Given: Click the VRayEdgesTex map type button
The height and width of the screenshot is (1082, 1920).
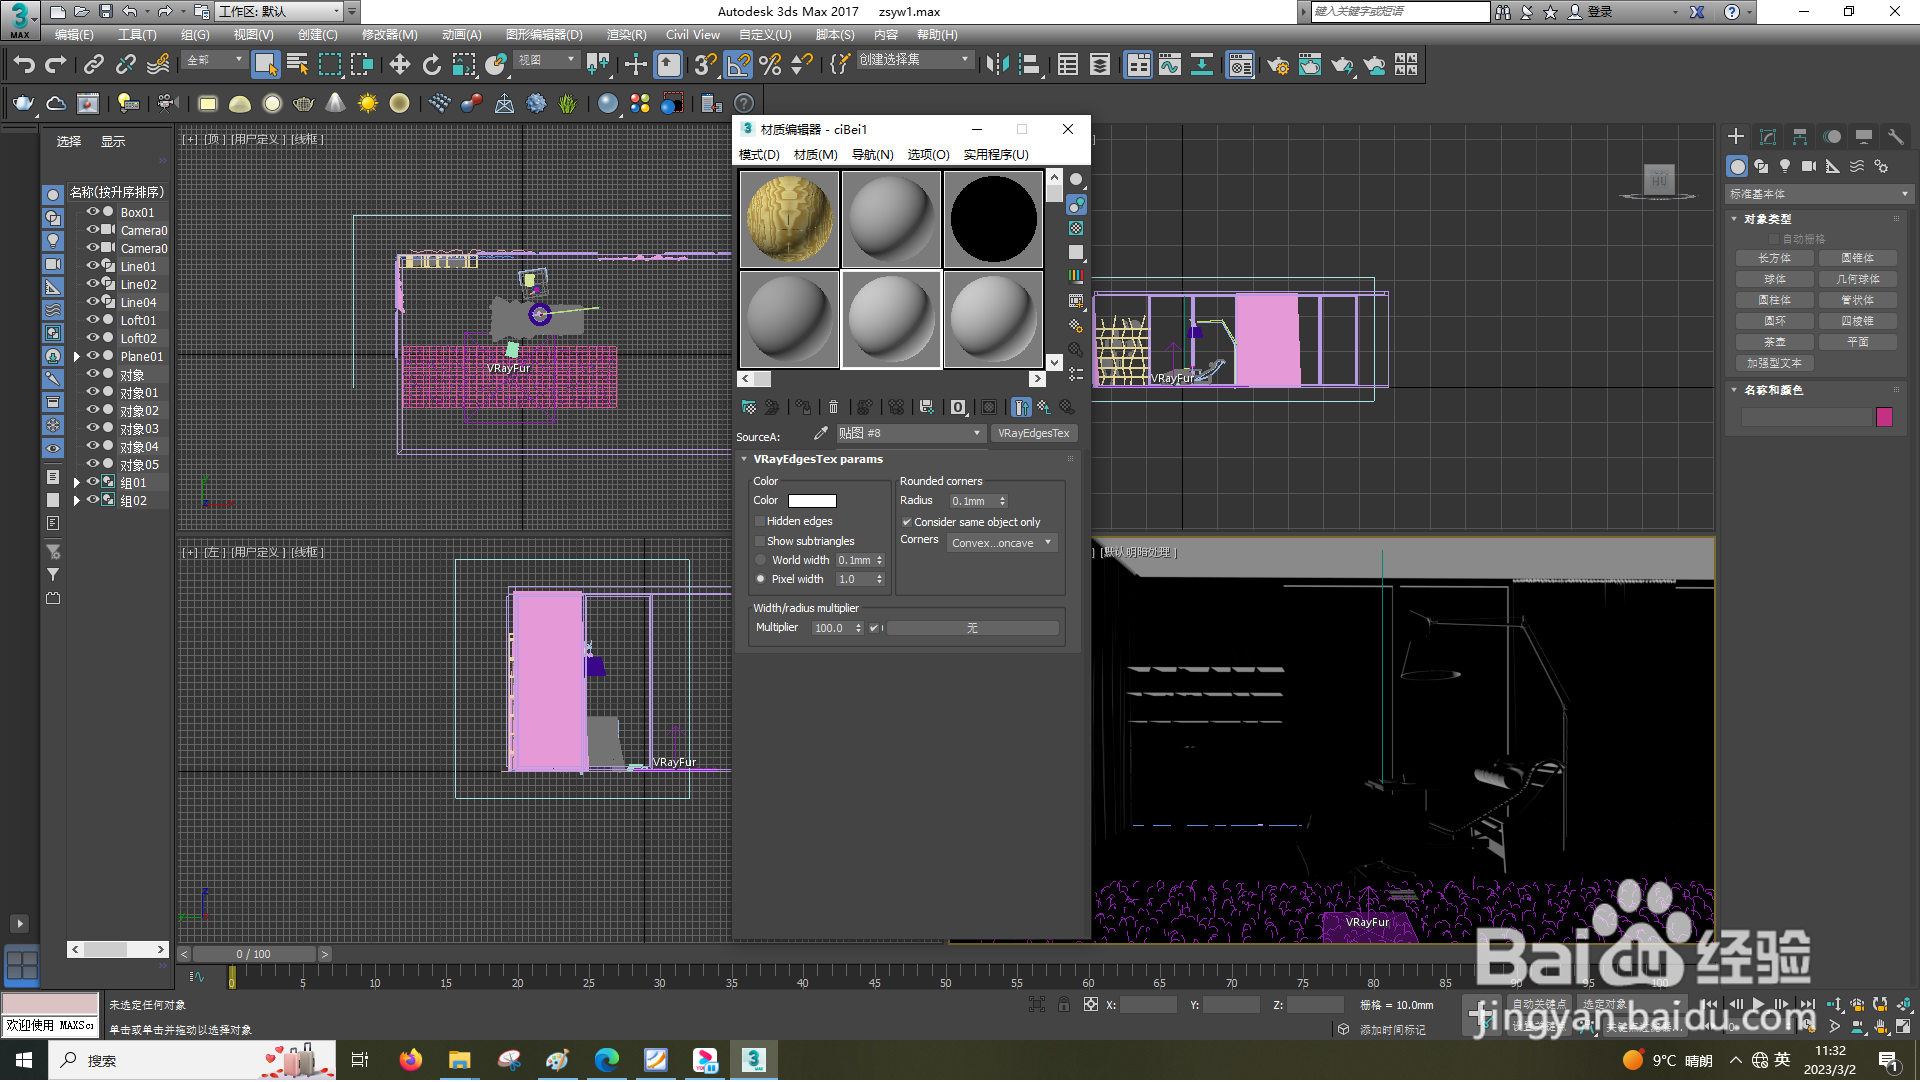Looking at the screenshot, I should 1033,433.
